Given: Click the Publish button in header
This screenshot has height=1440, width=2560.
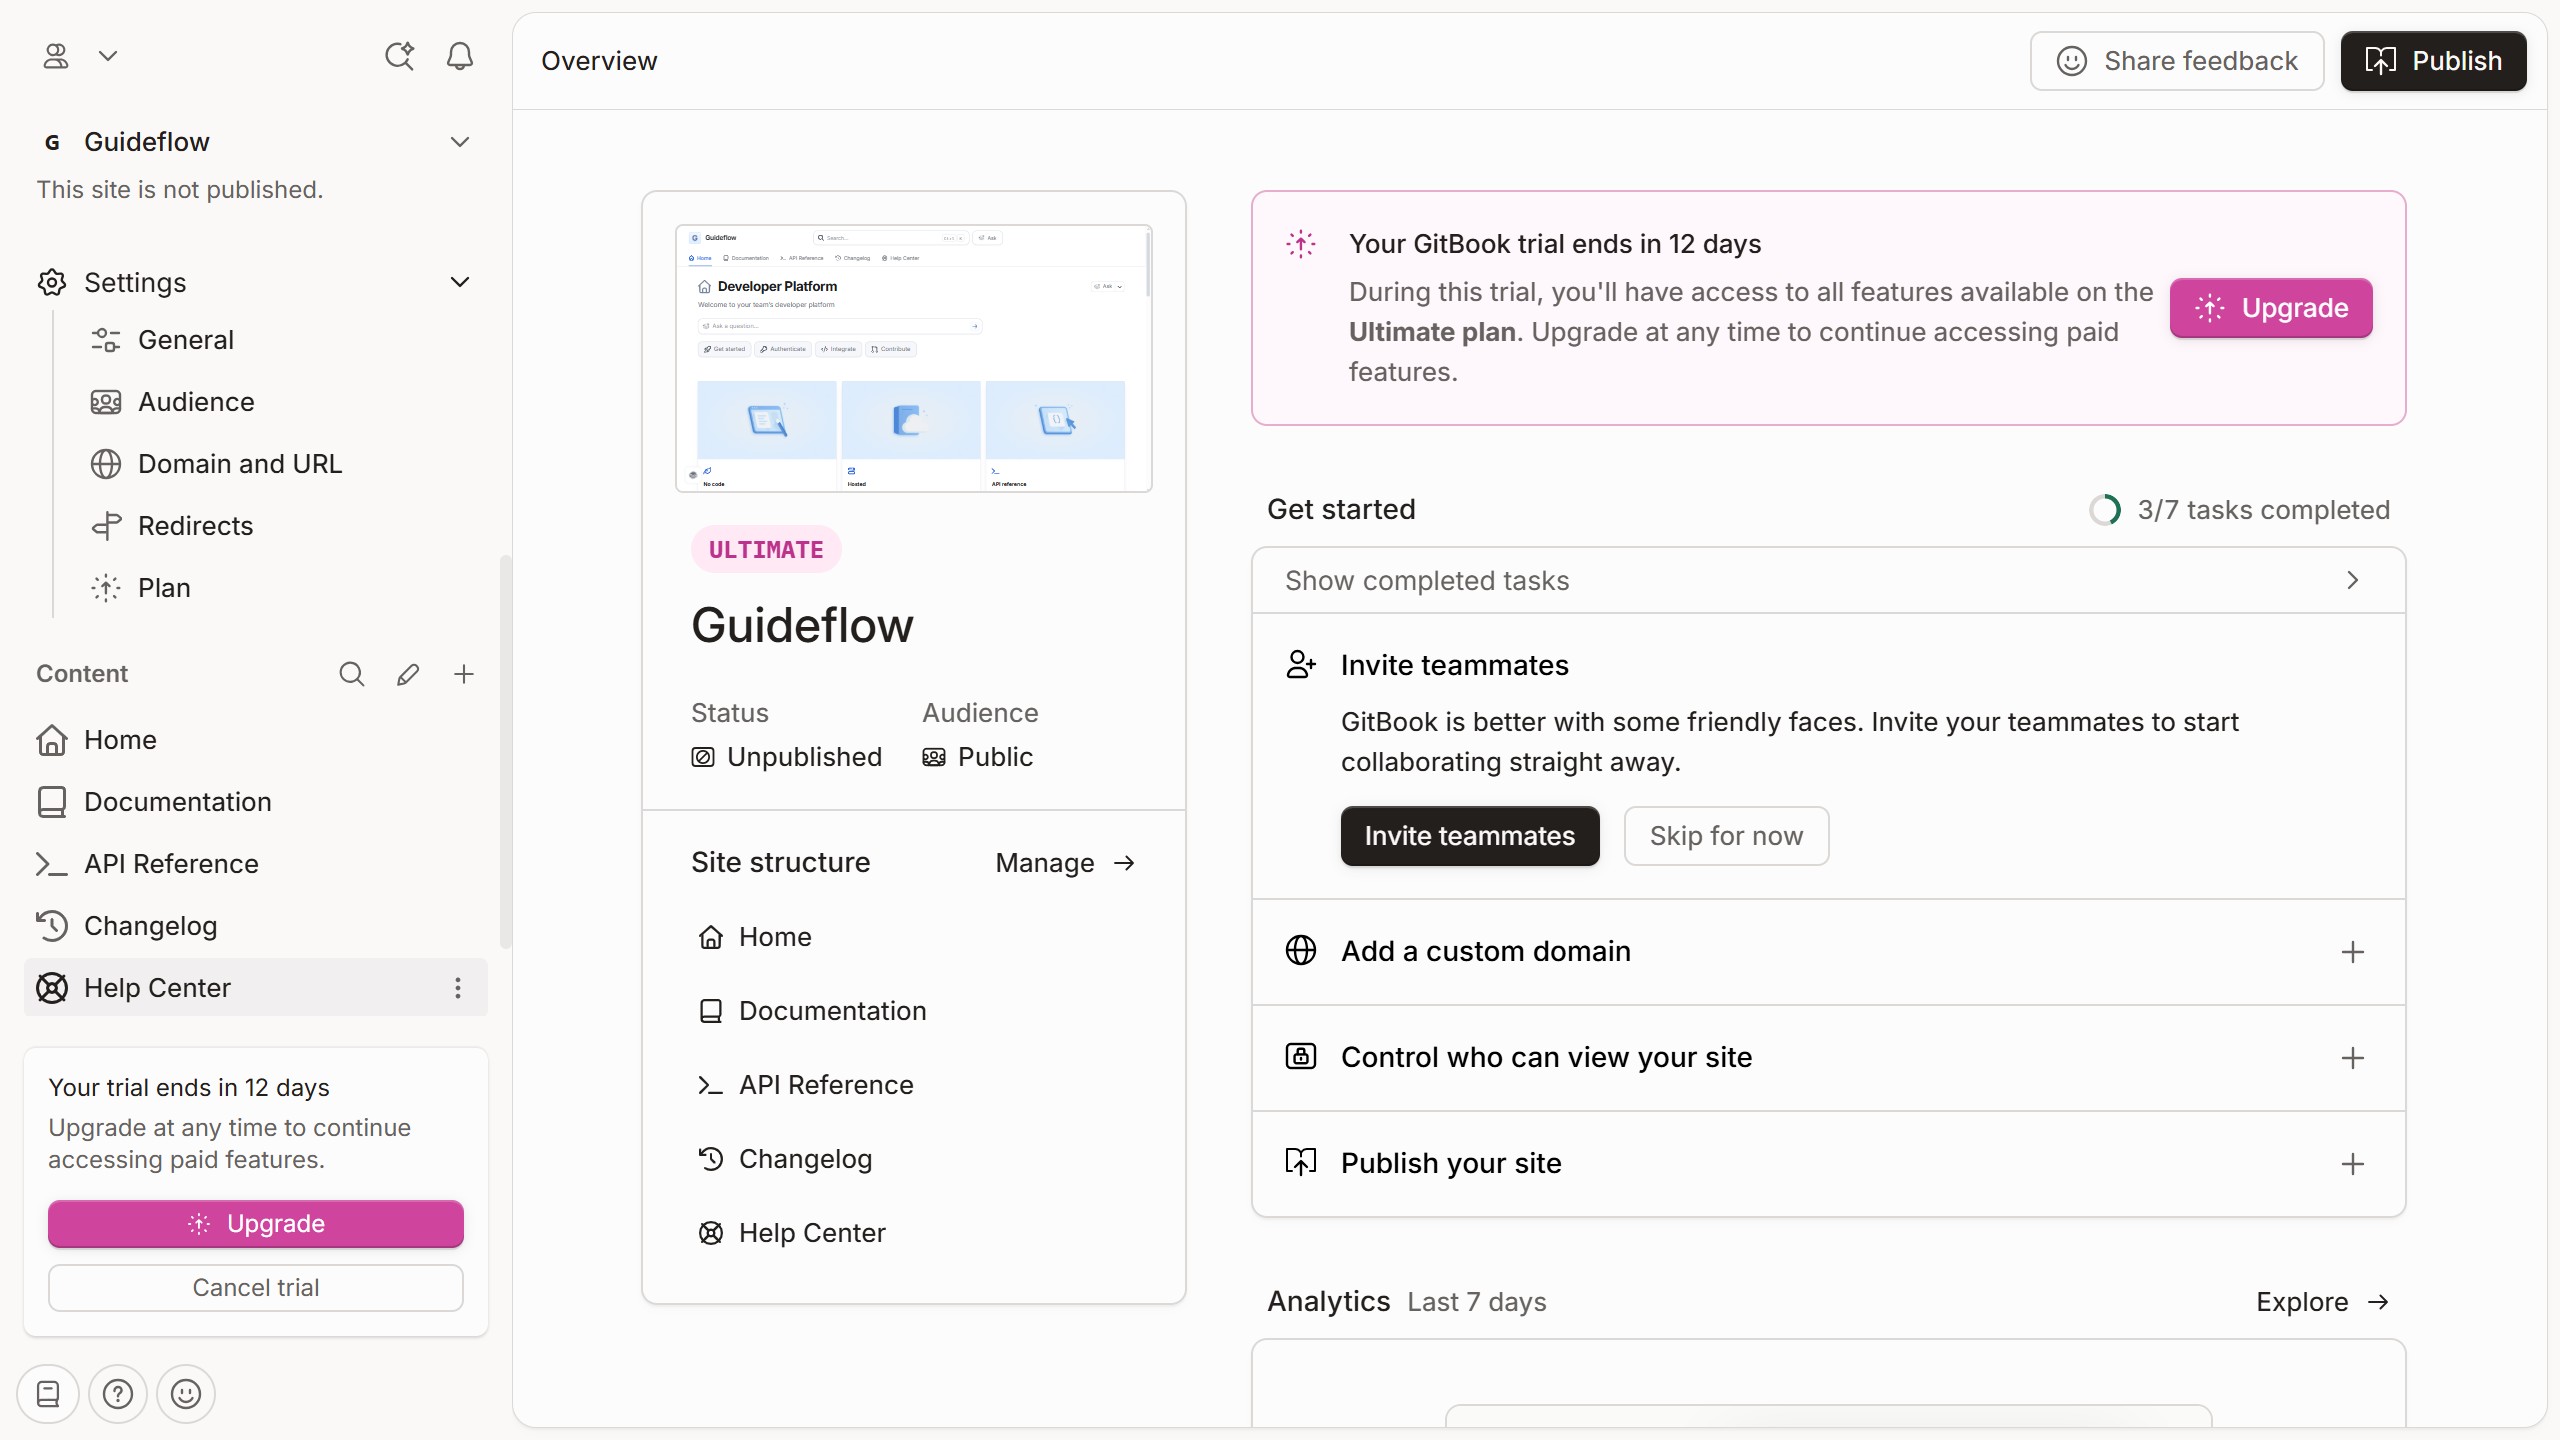Looking at the screenshot, I should pos(2433,61).
